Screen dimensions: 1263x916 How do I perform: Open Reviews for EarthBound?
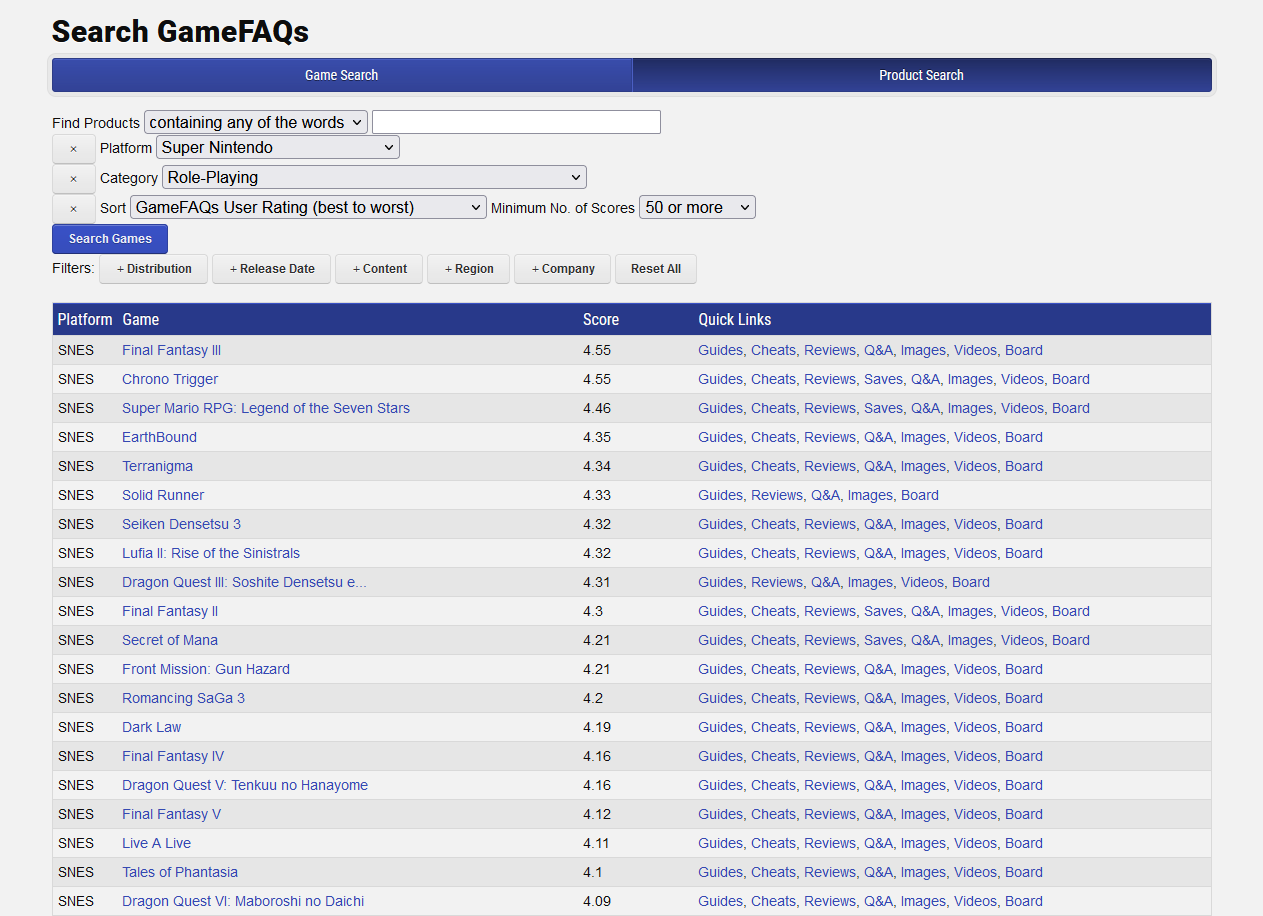pyautogui.click(x=830, y=437)
